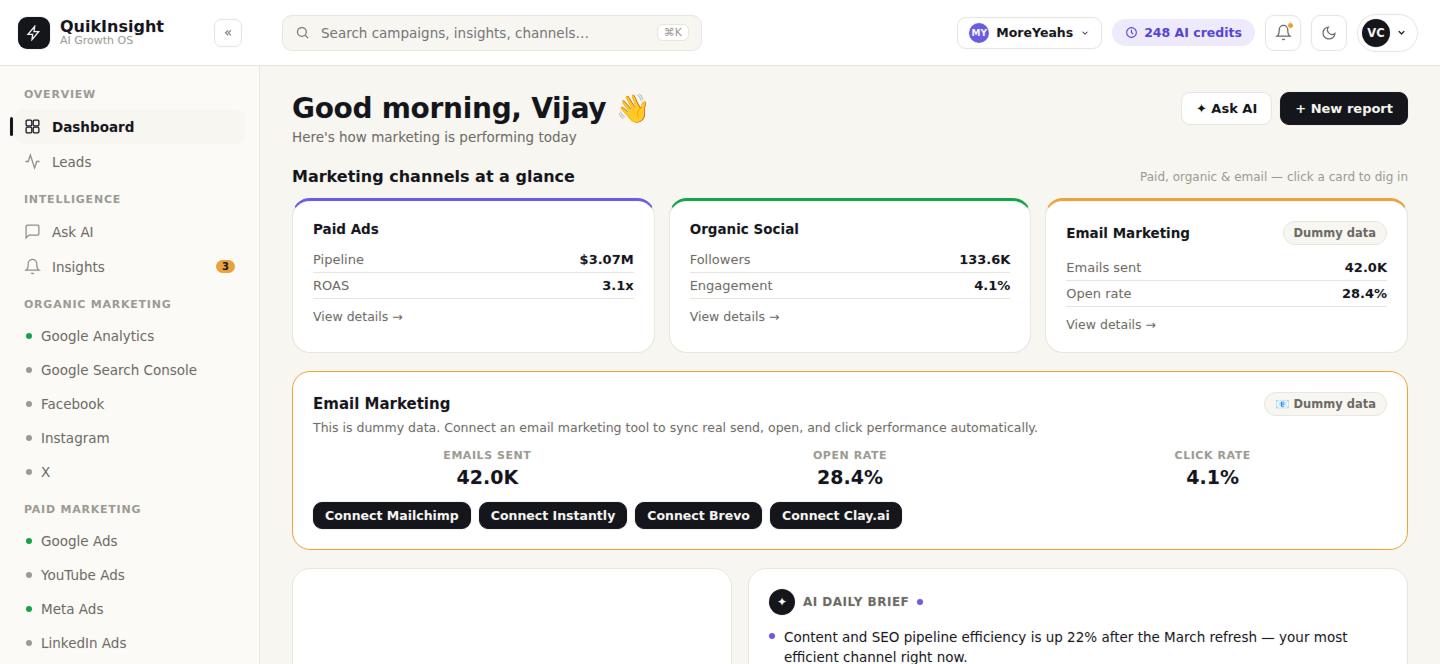Open the notifications bell
1440x664 pixels.
click(1283, 33)
